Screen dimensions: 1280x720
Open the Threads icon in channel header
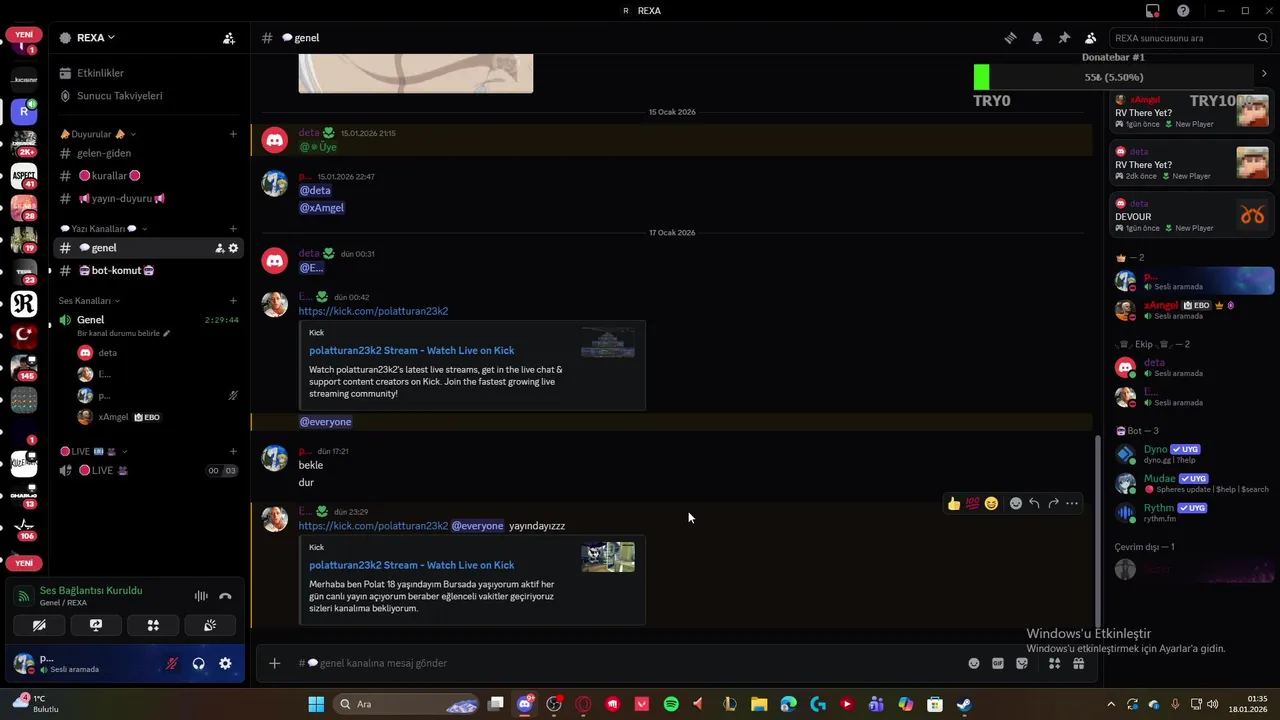[x=1010, y=38]
